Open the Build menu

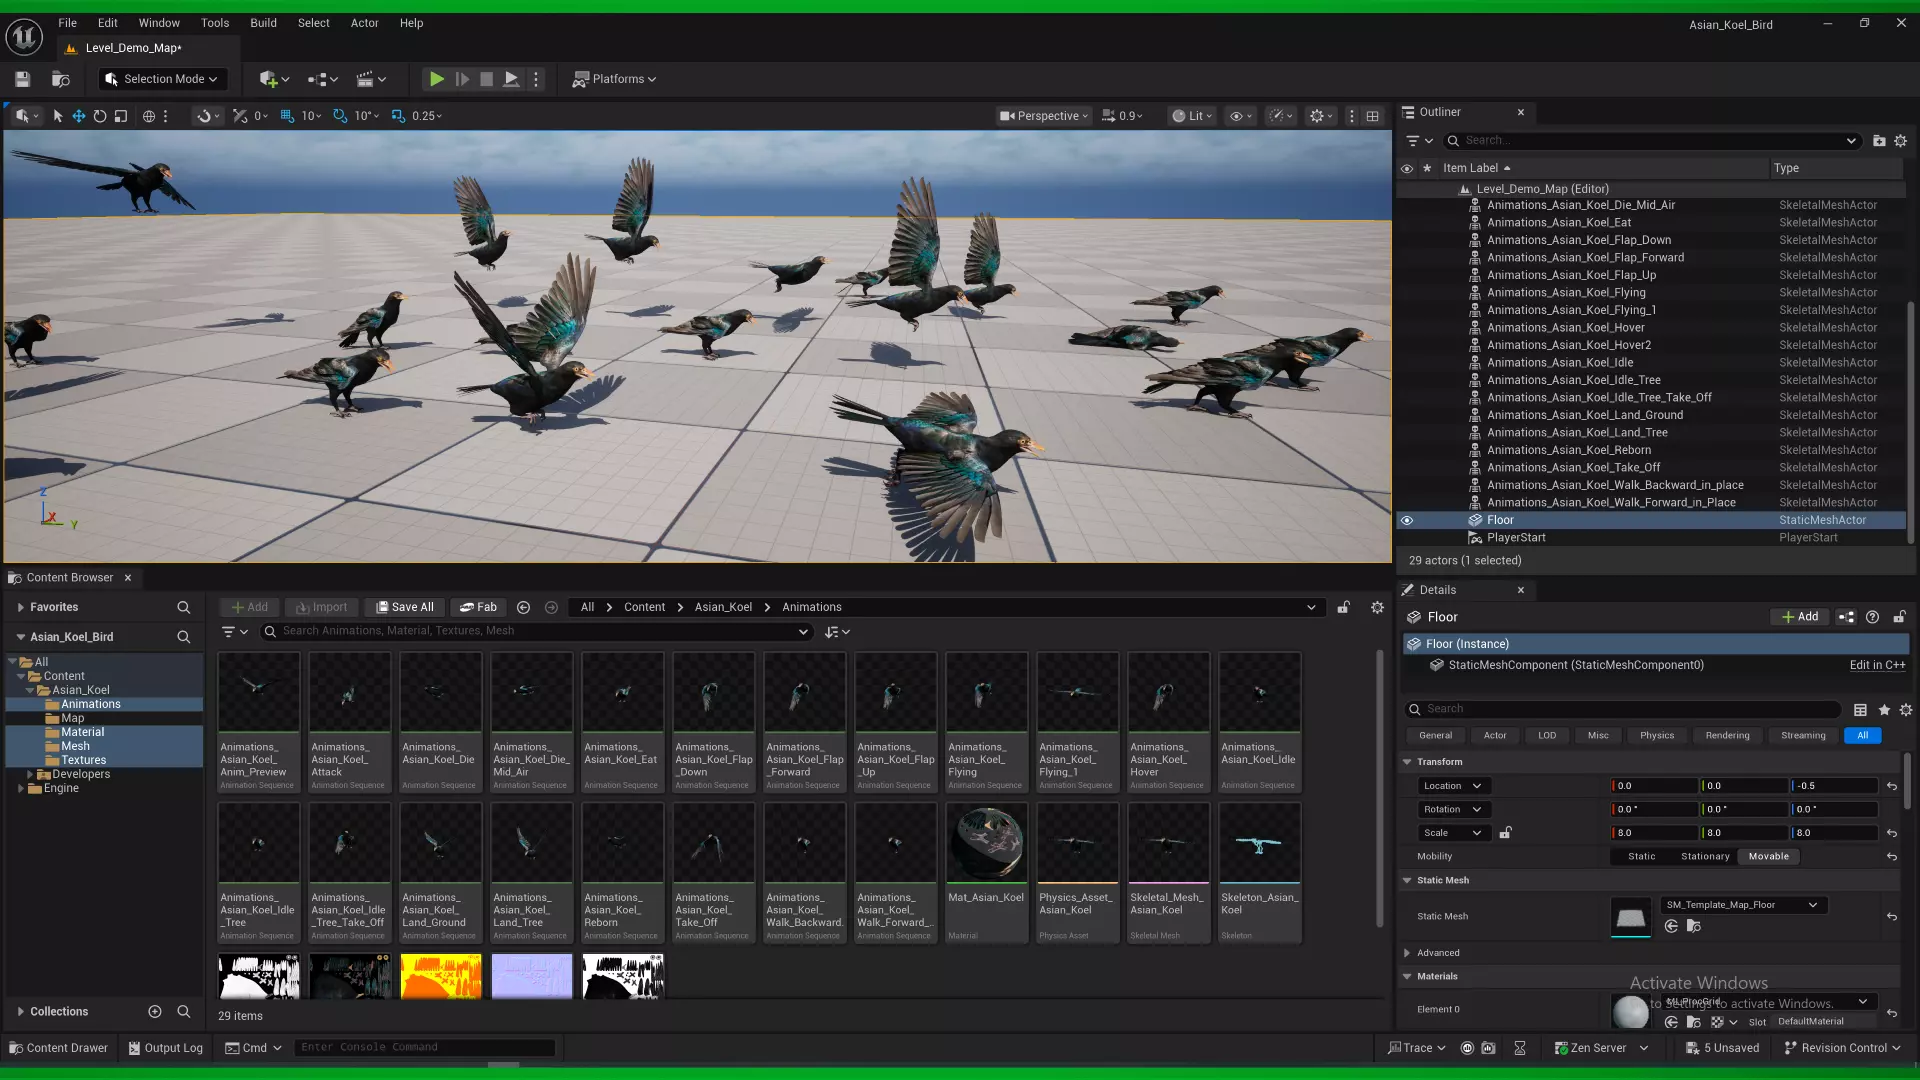263,23
